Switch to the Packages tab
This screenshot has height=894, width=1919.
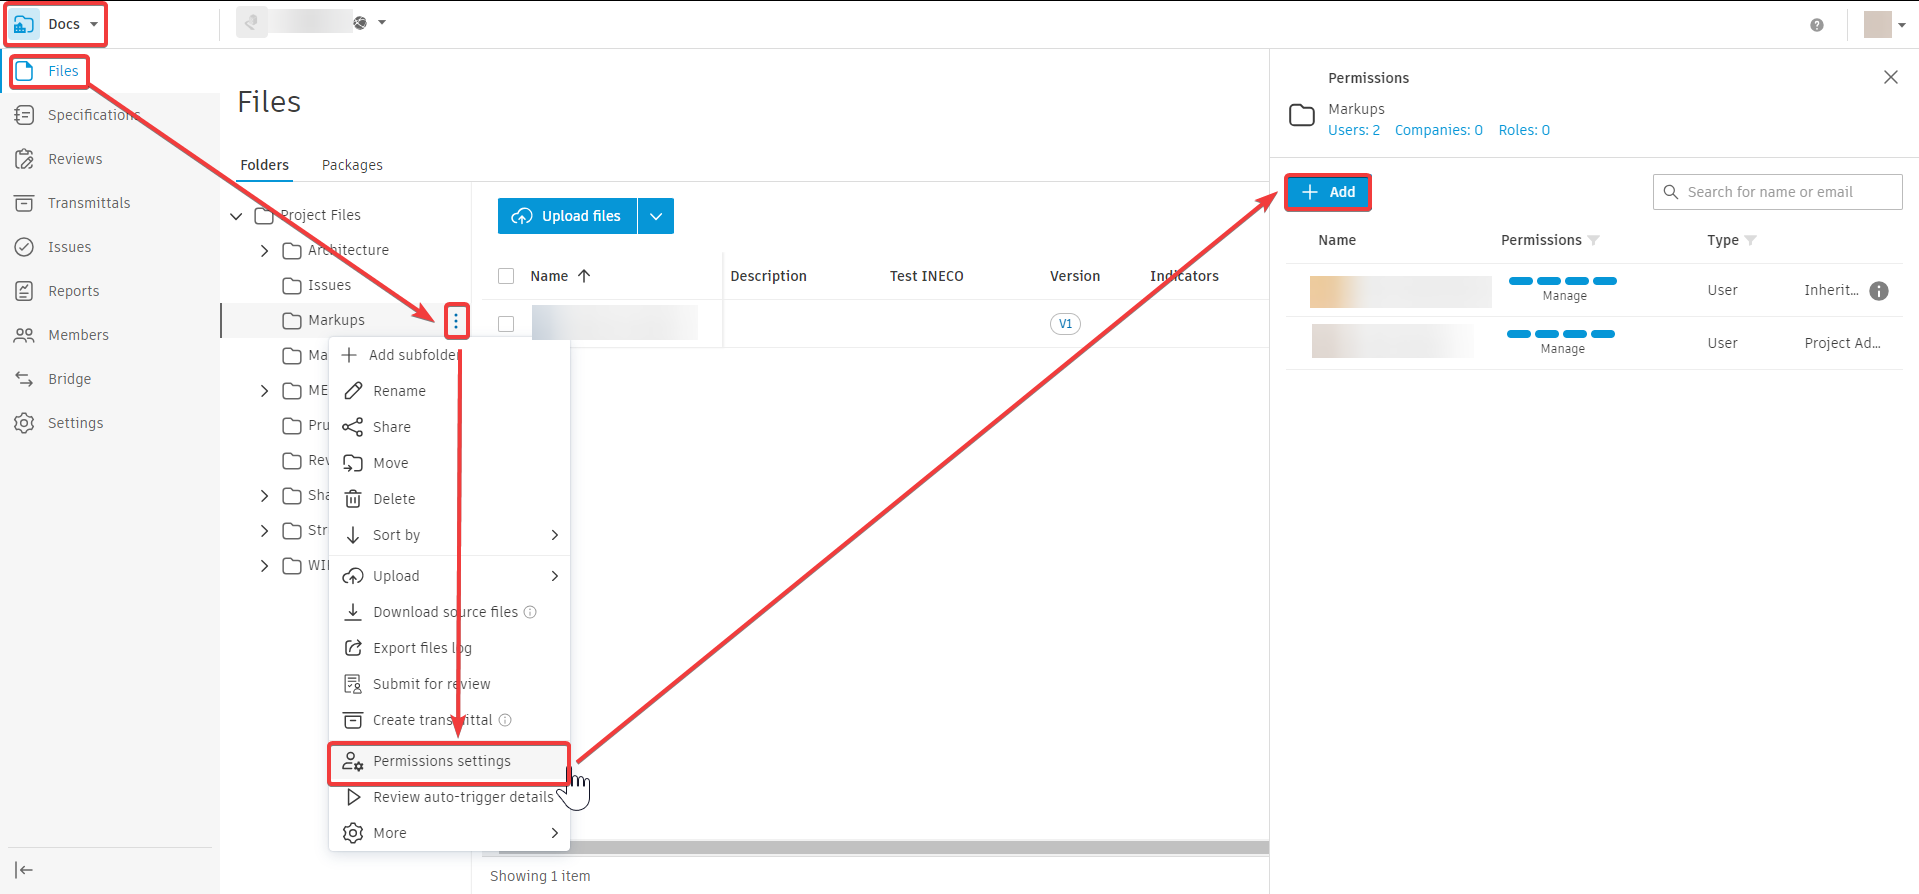[x=352, y=165]
